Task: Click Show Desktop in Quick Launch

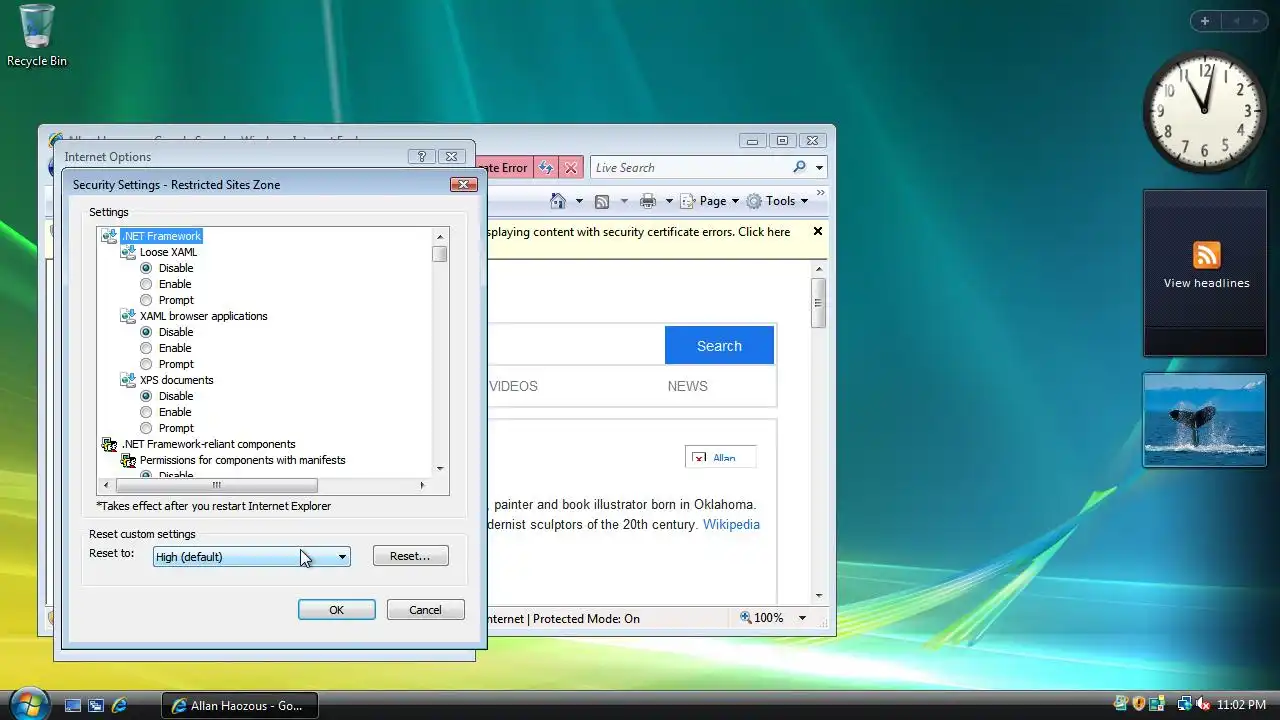Action: coord(73,705)
